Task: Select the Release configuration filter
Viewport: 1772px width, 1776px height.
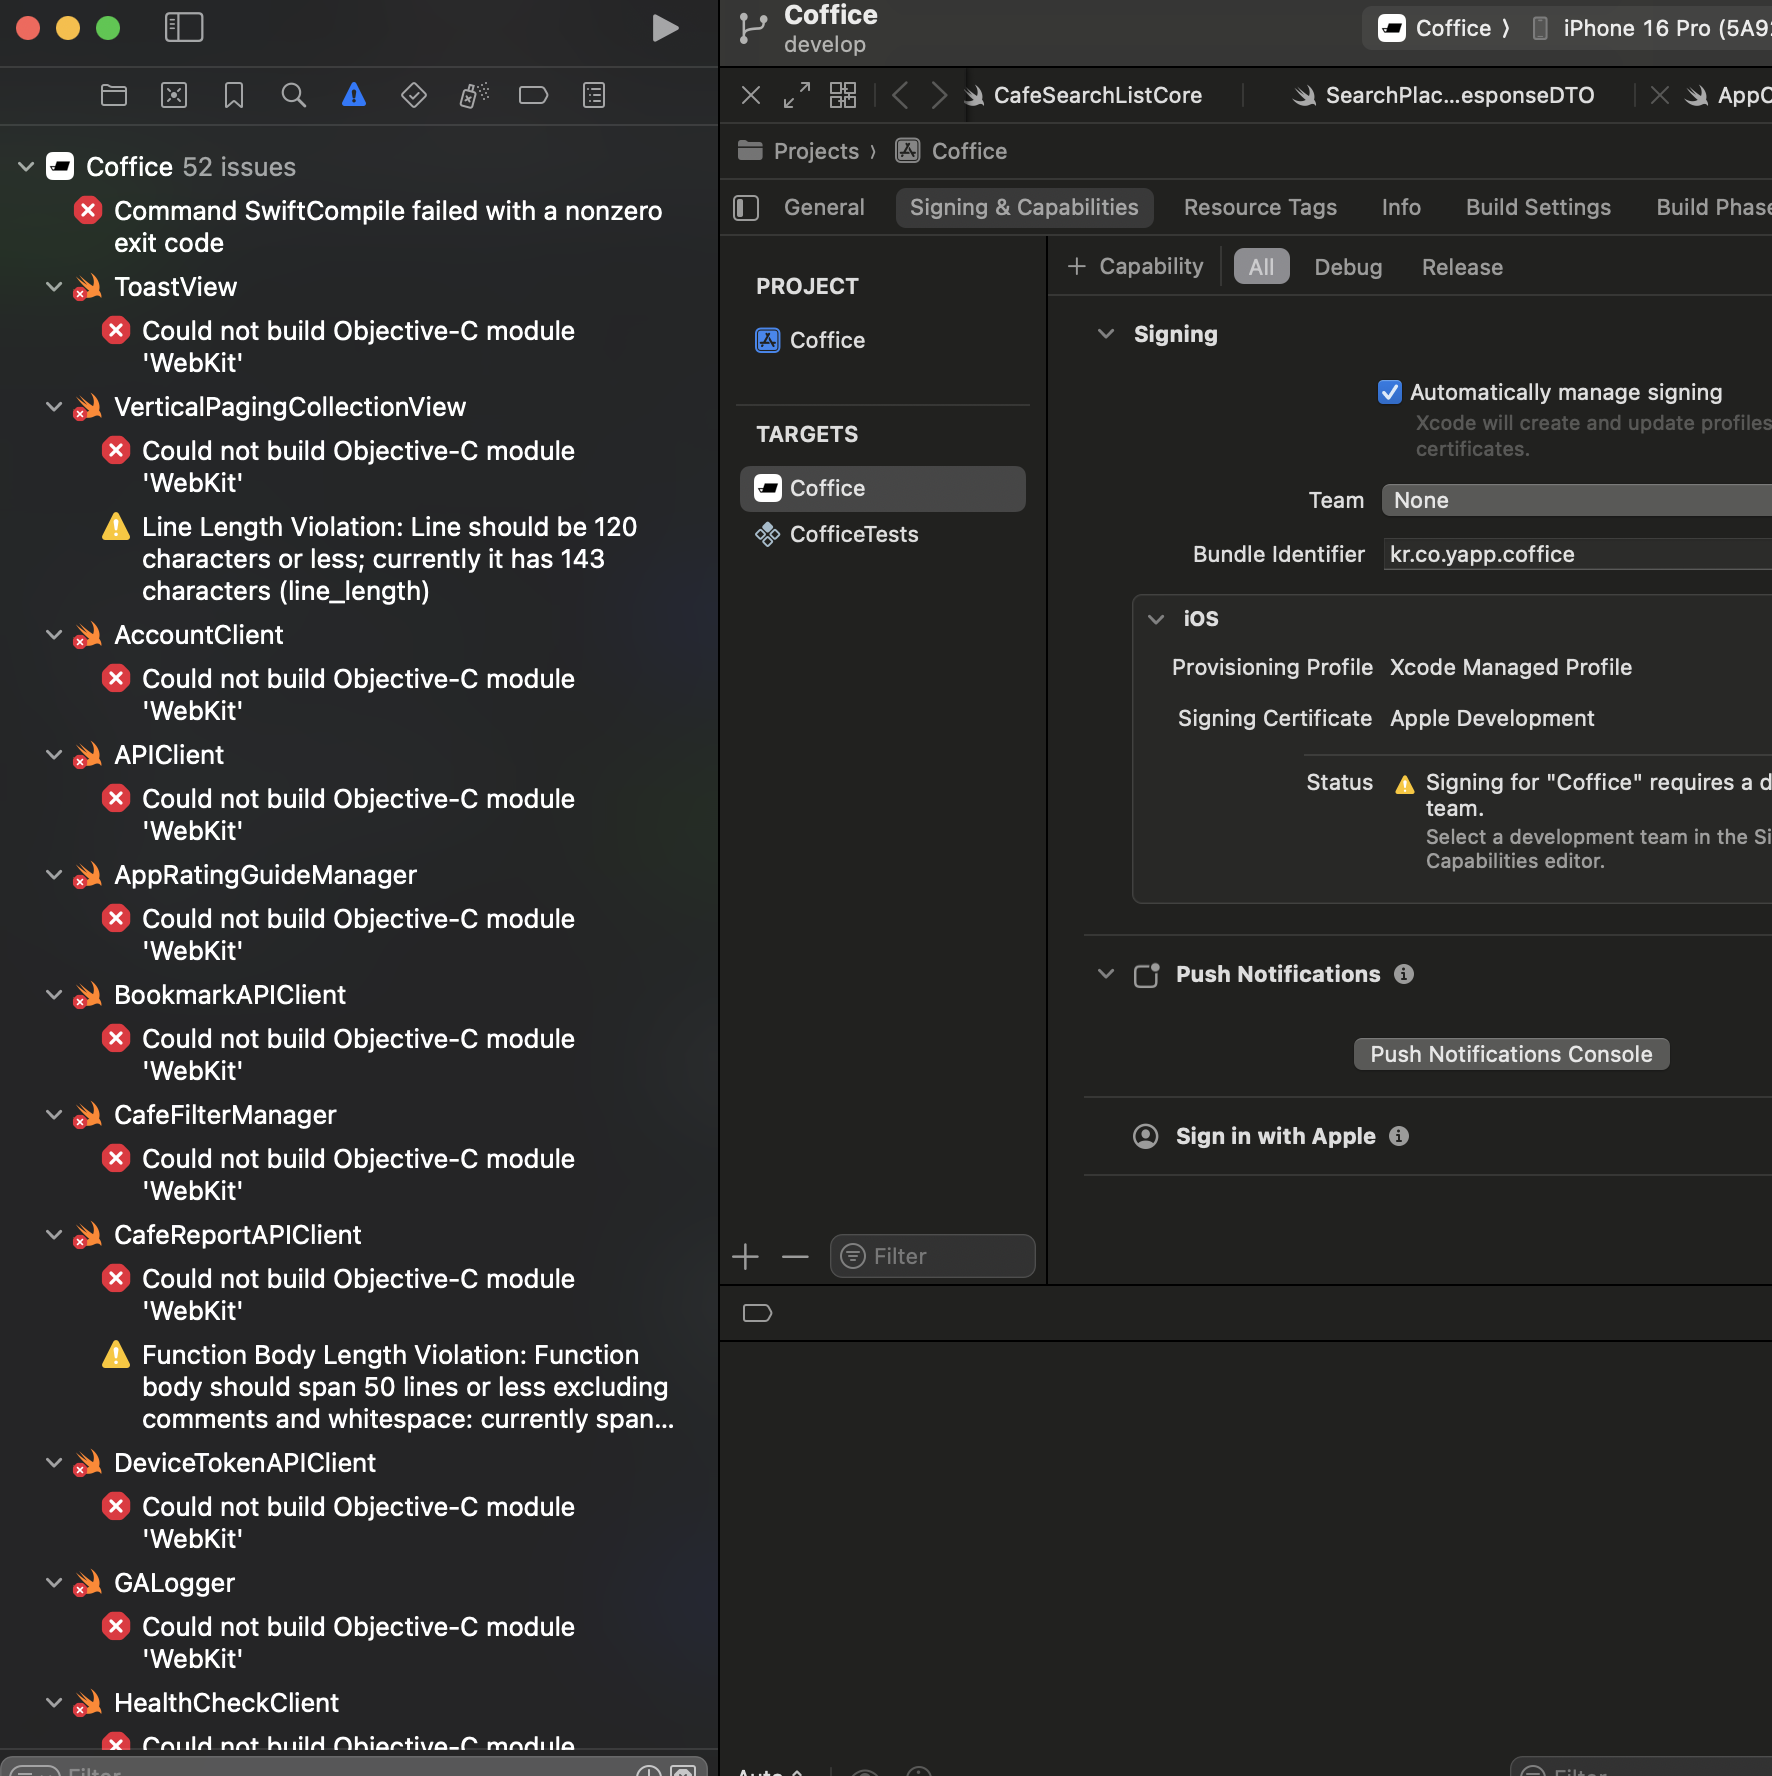Action: point(1462,267)
